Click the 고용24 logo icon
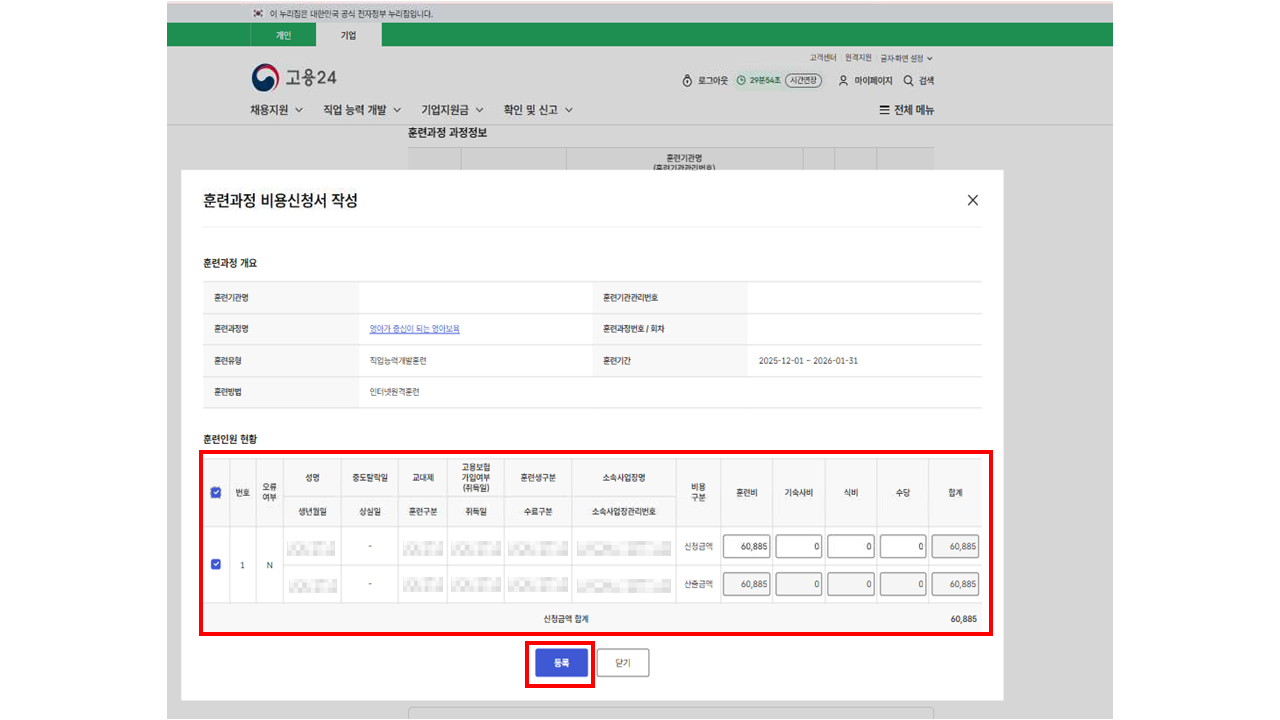This screenshot has width=1280, height=720. 266,78
